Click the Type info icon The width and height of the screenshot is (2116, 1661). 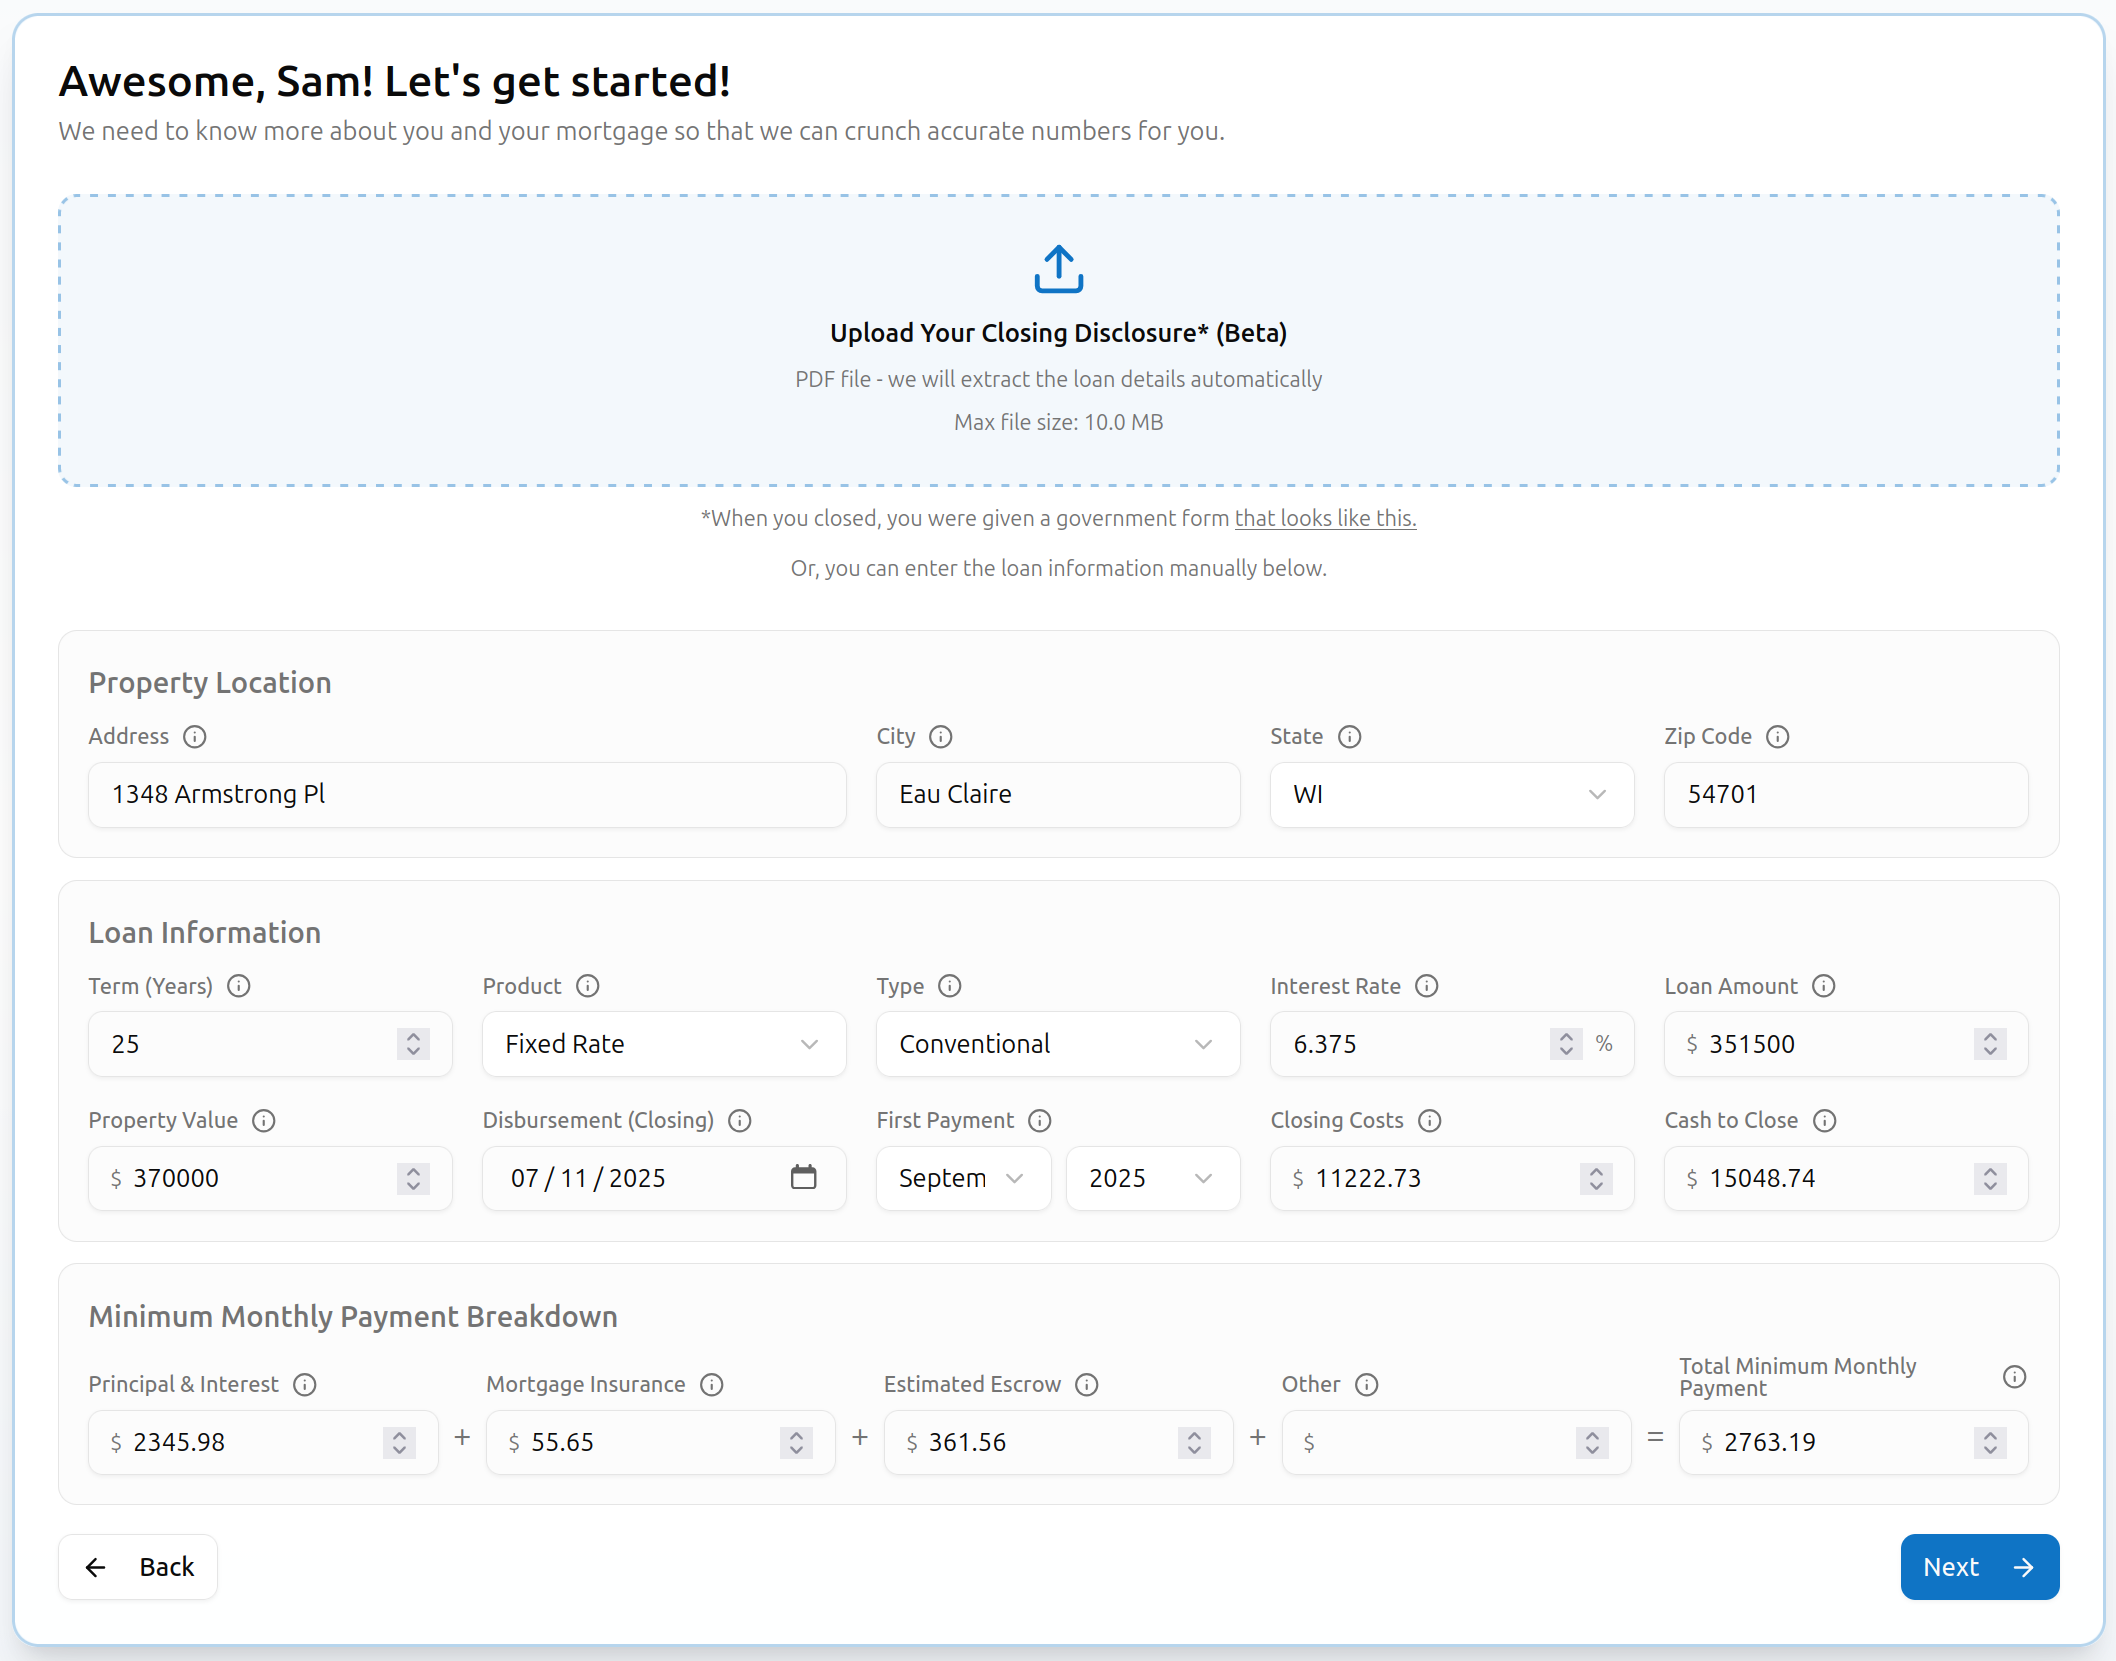coord(950,986)
